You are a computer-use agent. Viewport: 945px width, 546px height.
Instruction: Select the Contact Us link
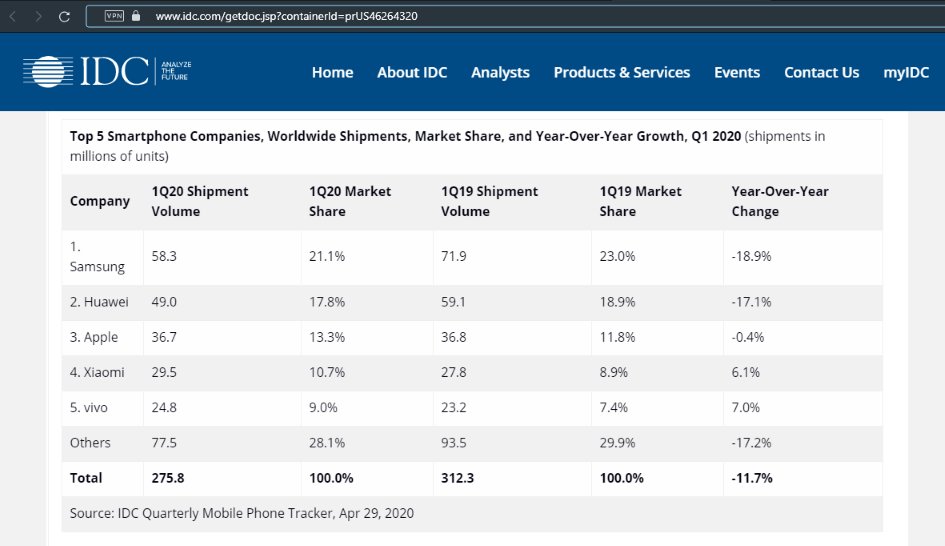point(821,72)
